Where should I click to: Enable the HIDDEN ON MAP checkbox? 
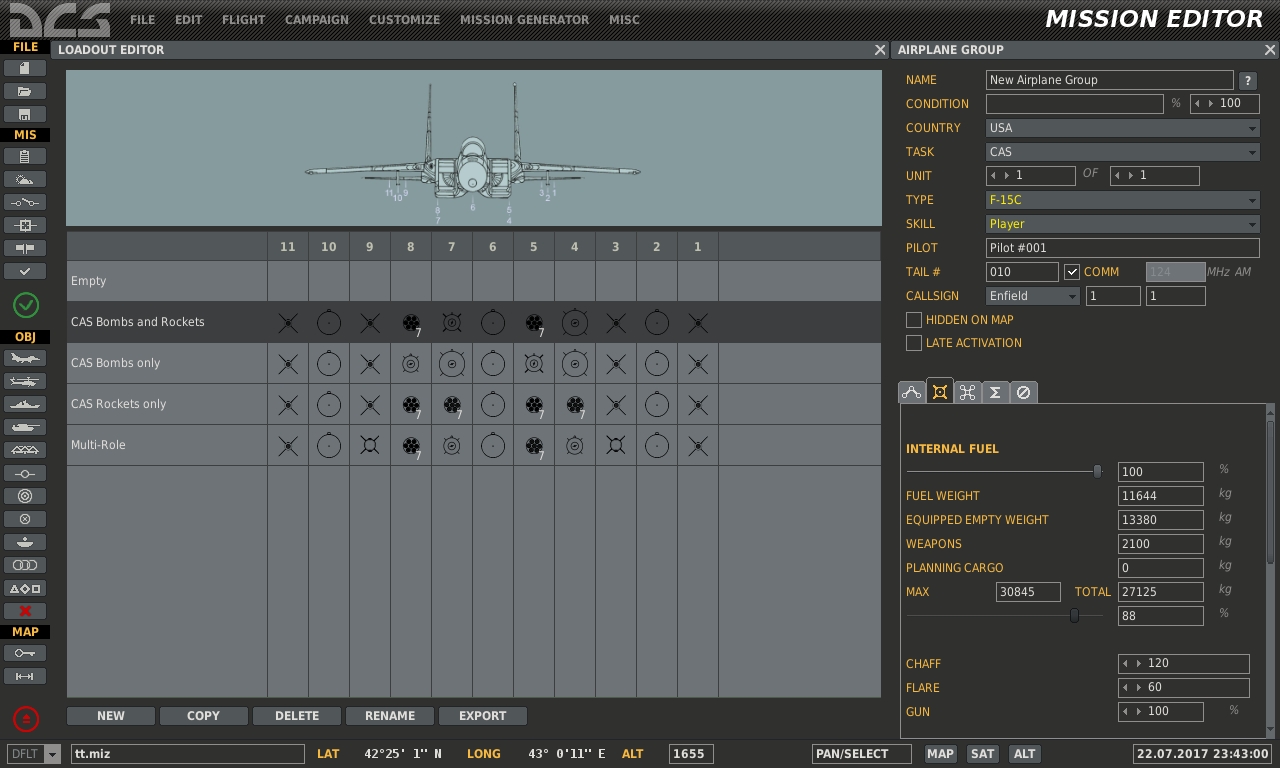[x=914, y=320]
